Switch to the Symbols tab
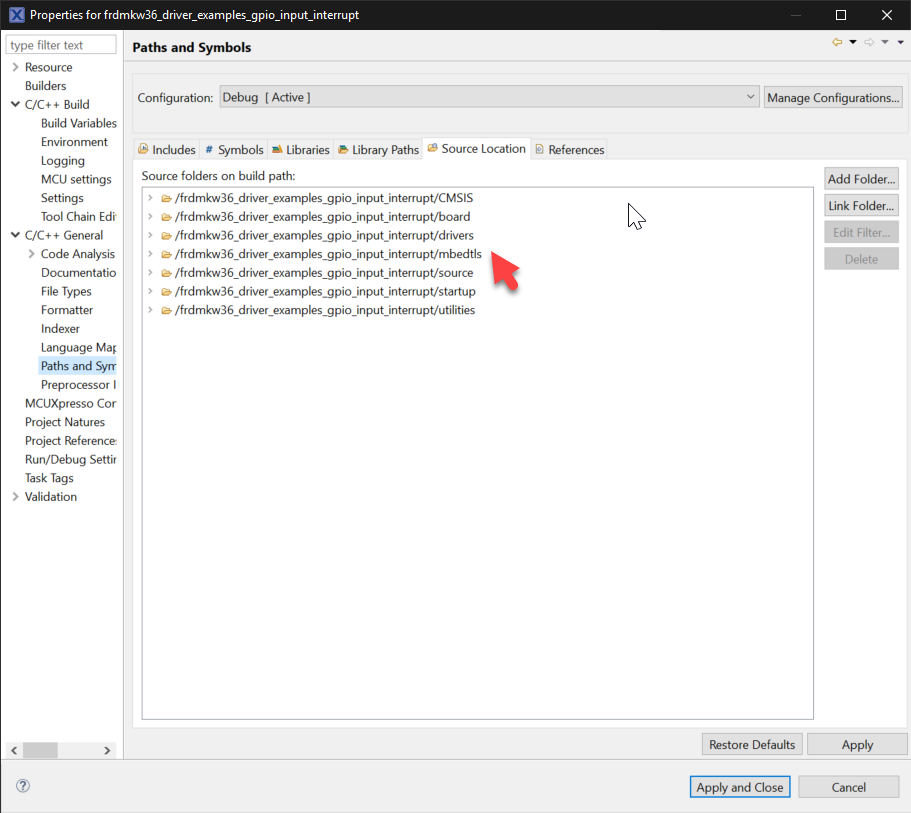This screenshot has height=813, width=911. tap(234, 149)
